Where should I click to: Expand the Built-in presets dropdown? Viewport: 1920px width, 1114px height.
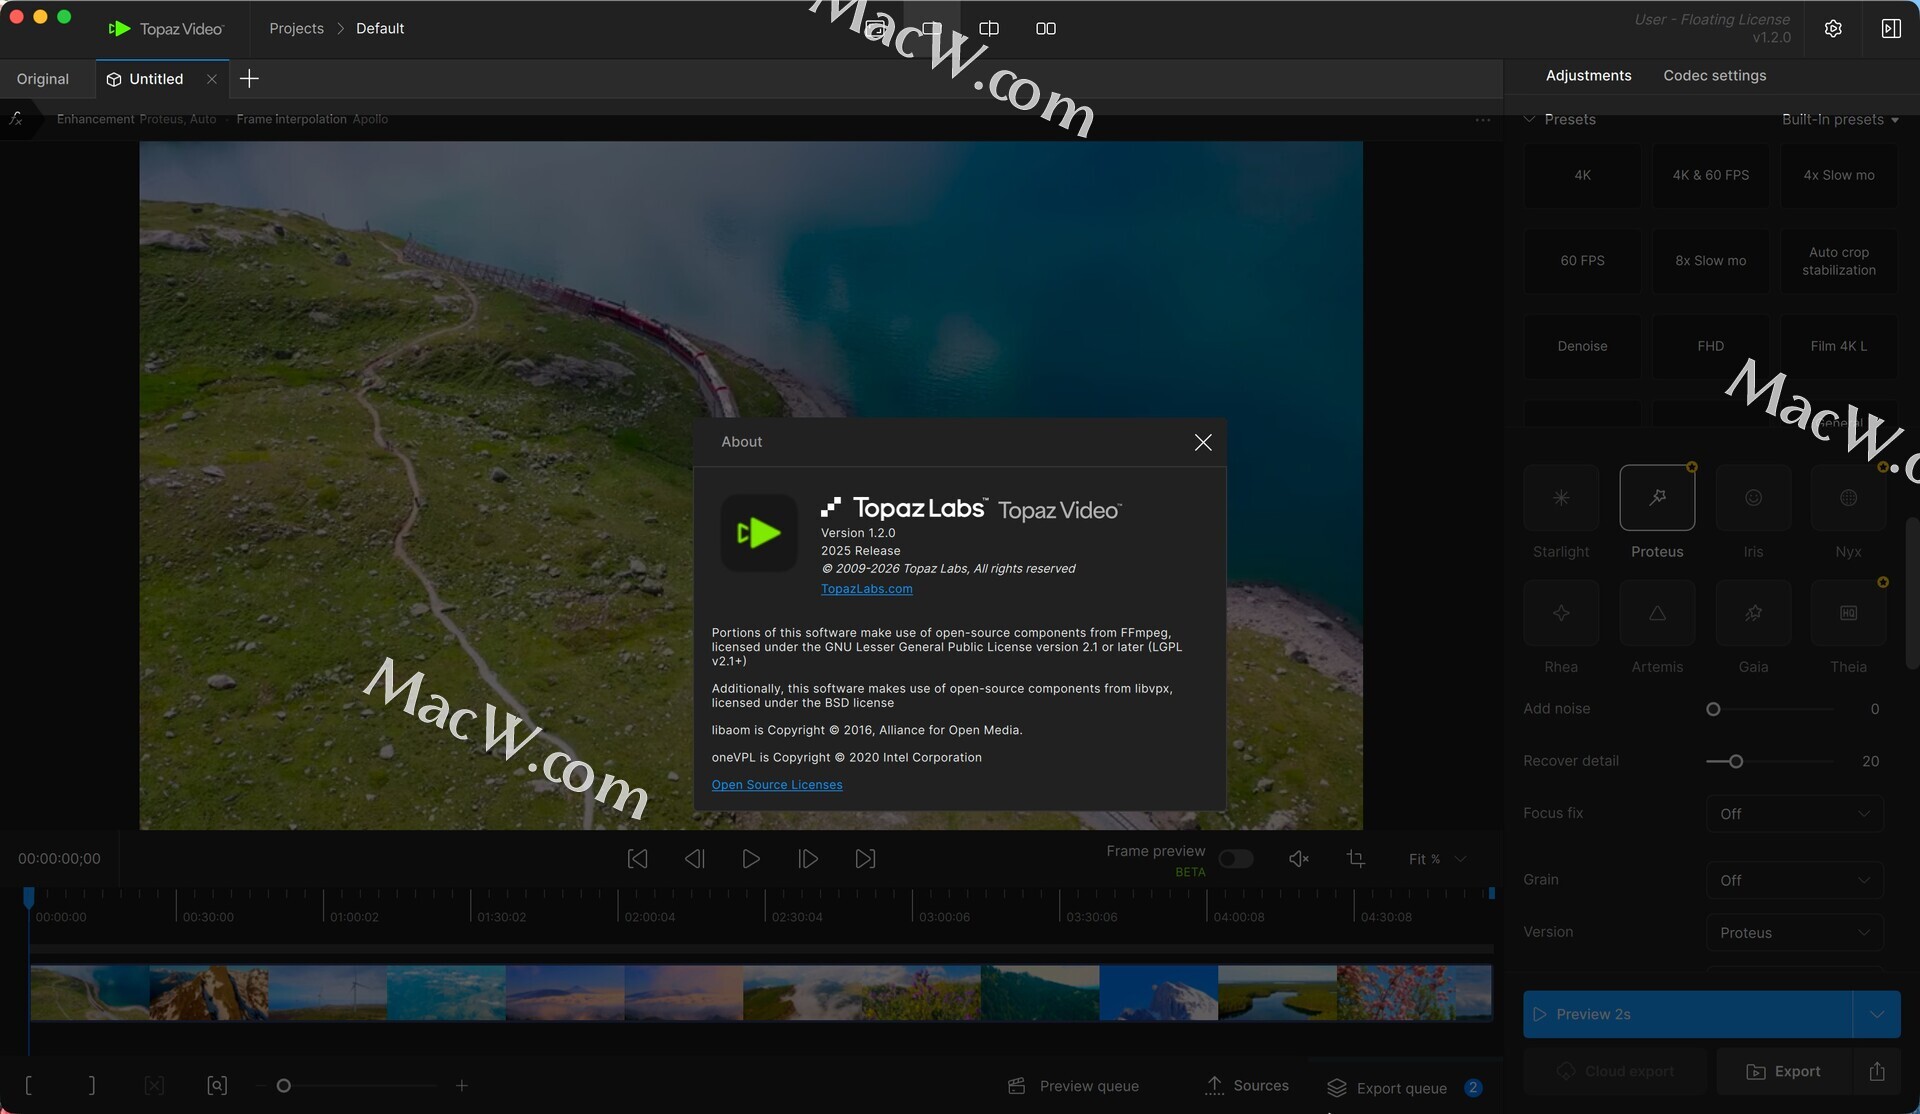[x=1839, y=119]
